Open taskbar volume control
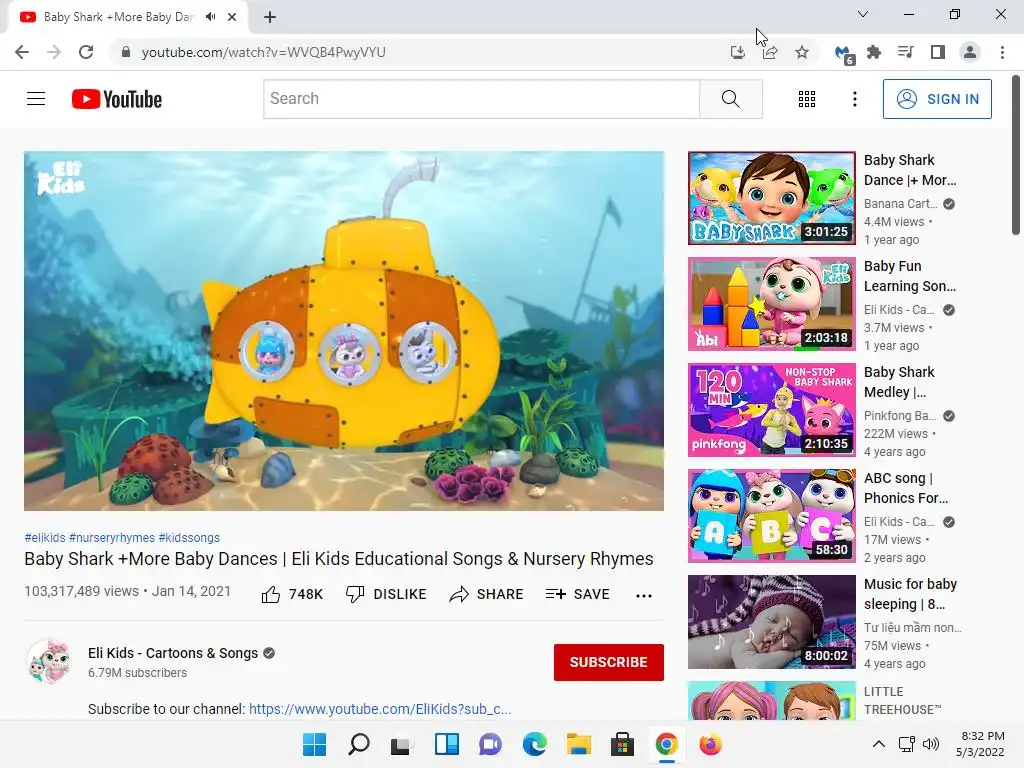The image size is (1024, 768). [x=931, y=744]
